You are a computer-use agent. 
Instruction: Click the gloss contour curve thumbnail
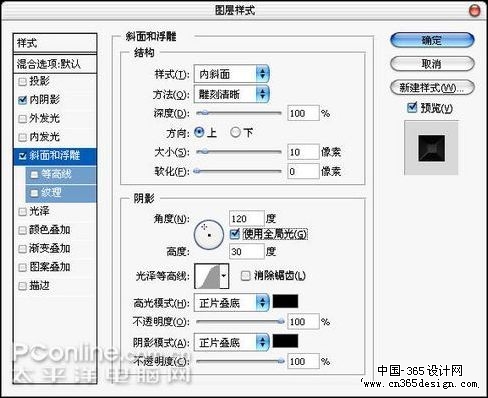[x=207, y=276]
